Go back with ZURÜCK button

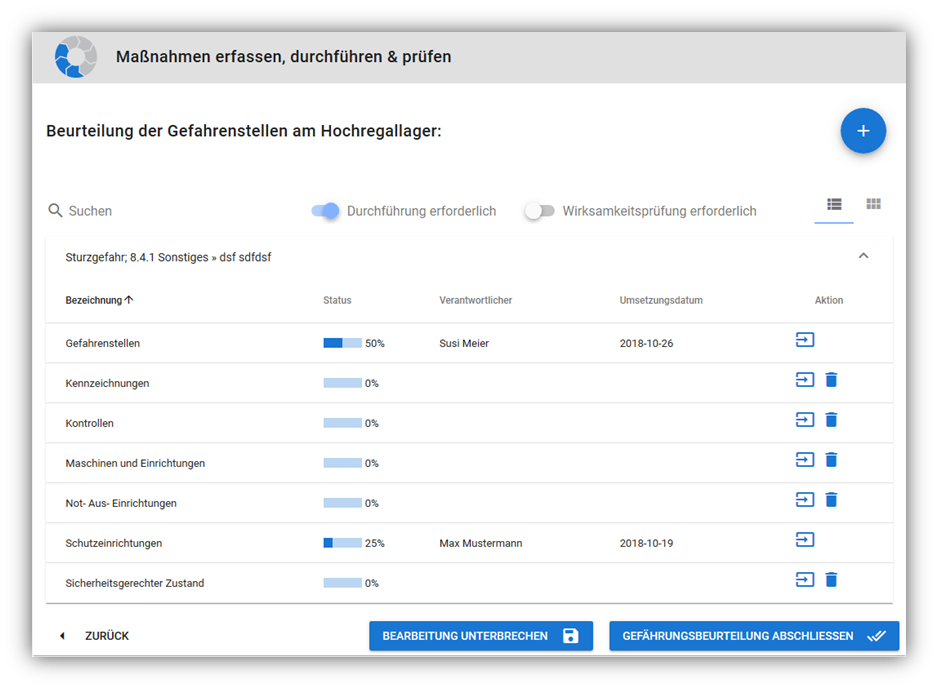click(x=95, y=636)
